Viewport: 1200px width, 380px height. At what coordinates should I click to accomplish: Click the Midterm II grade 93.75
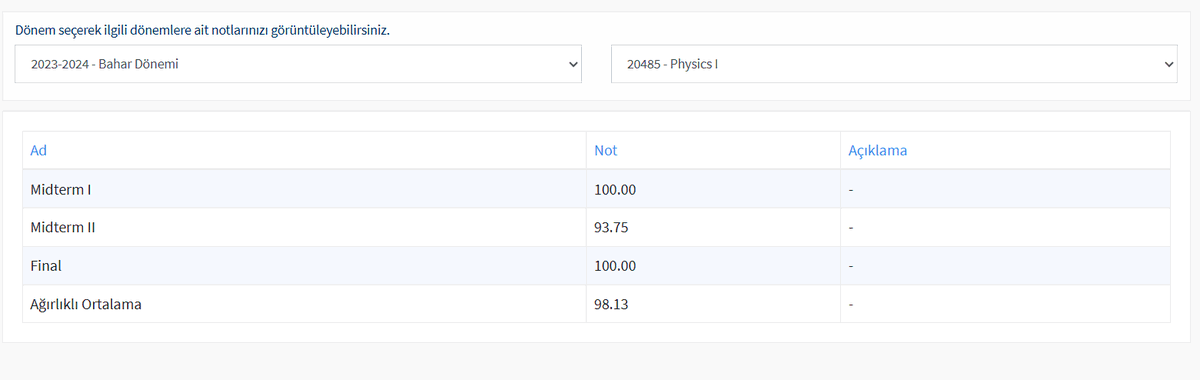coord(611,227)
